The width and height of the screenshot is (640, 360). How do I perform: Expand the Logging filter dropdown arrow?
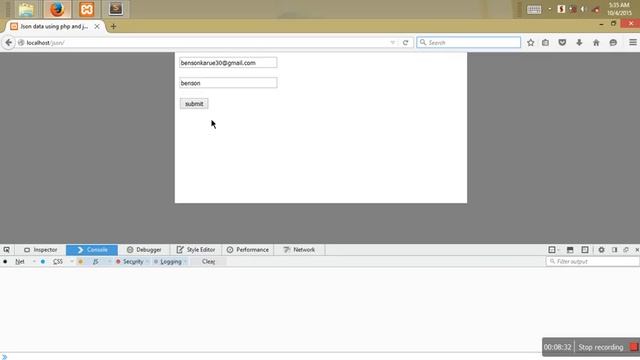pyautogui.click(x=185, y=262)
